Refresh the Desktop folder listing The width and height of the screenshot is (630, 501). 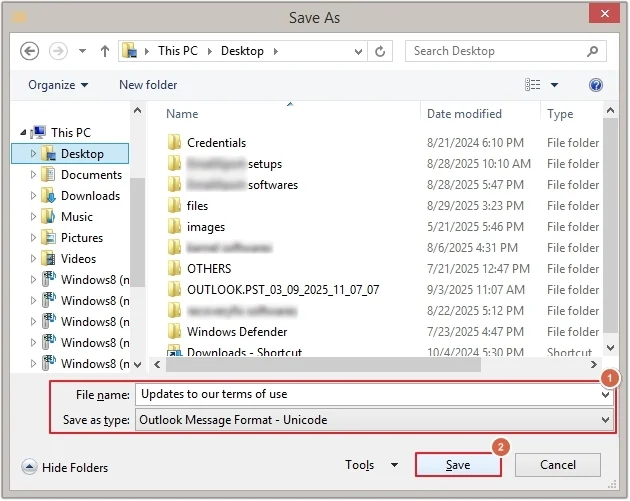point(380,51)
